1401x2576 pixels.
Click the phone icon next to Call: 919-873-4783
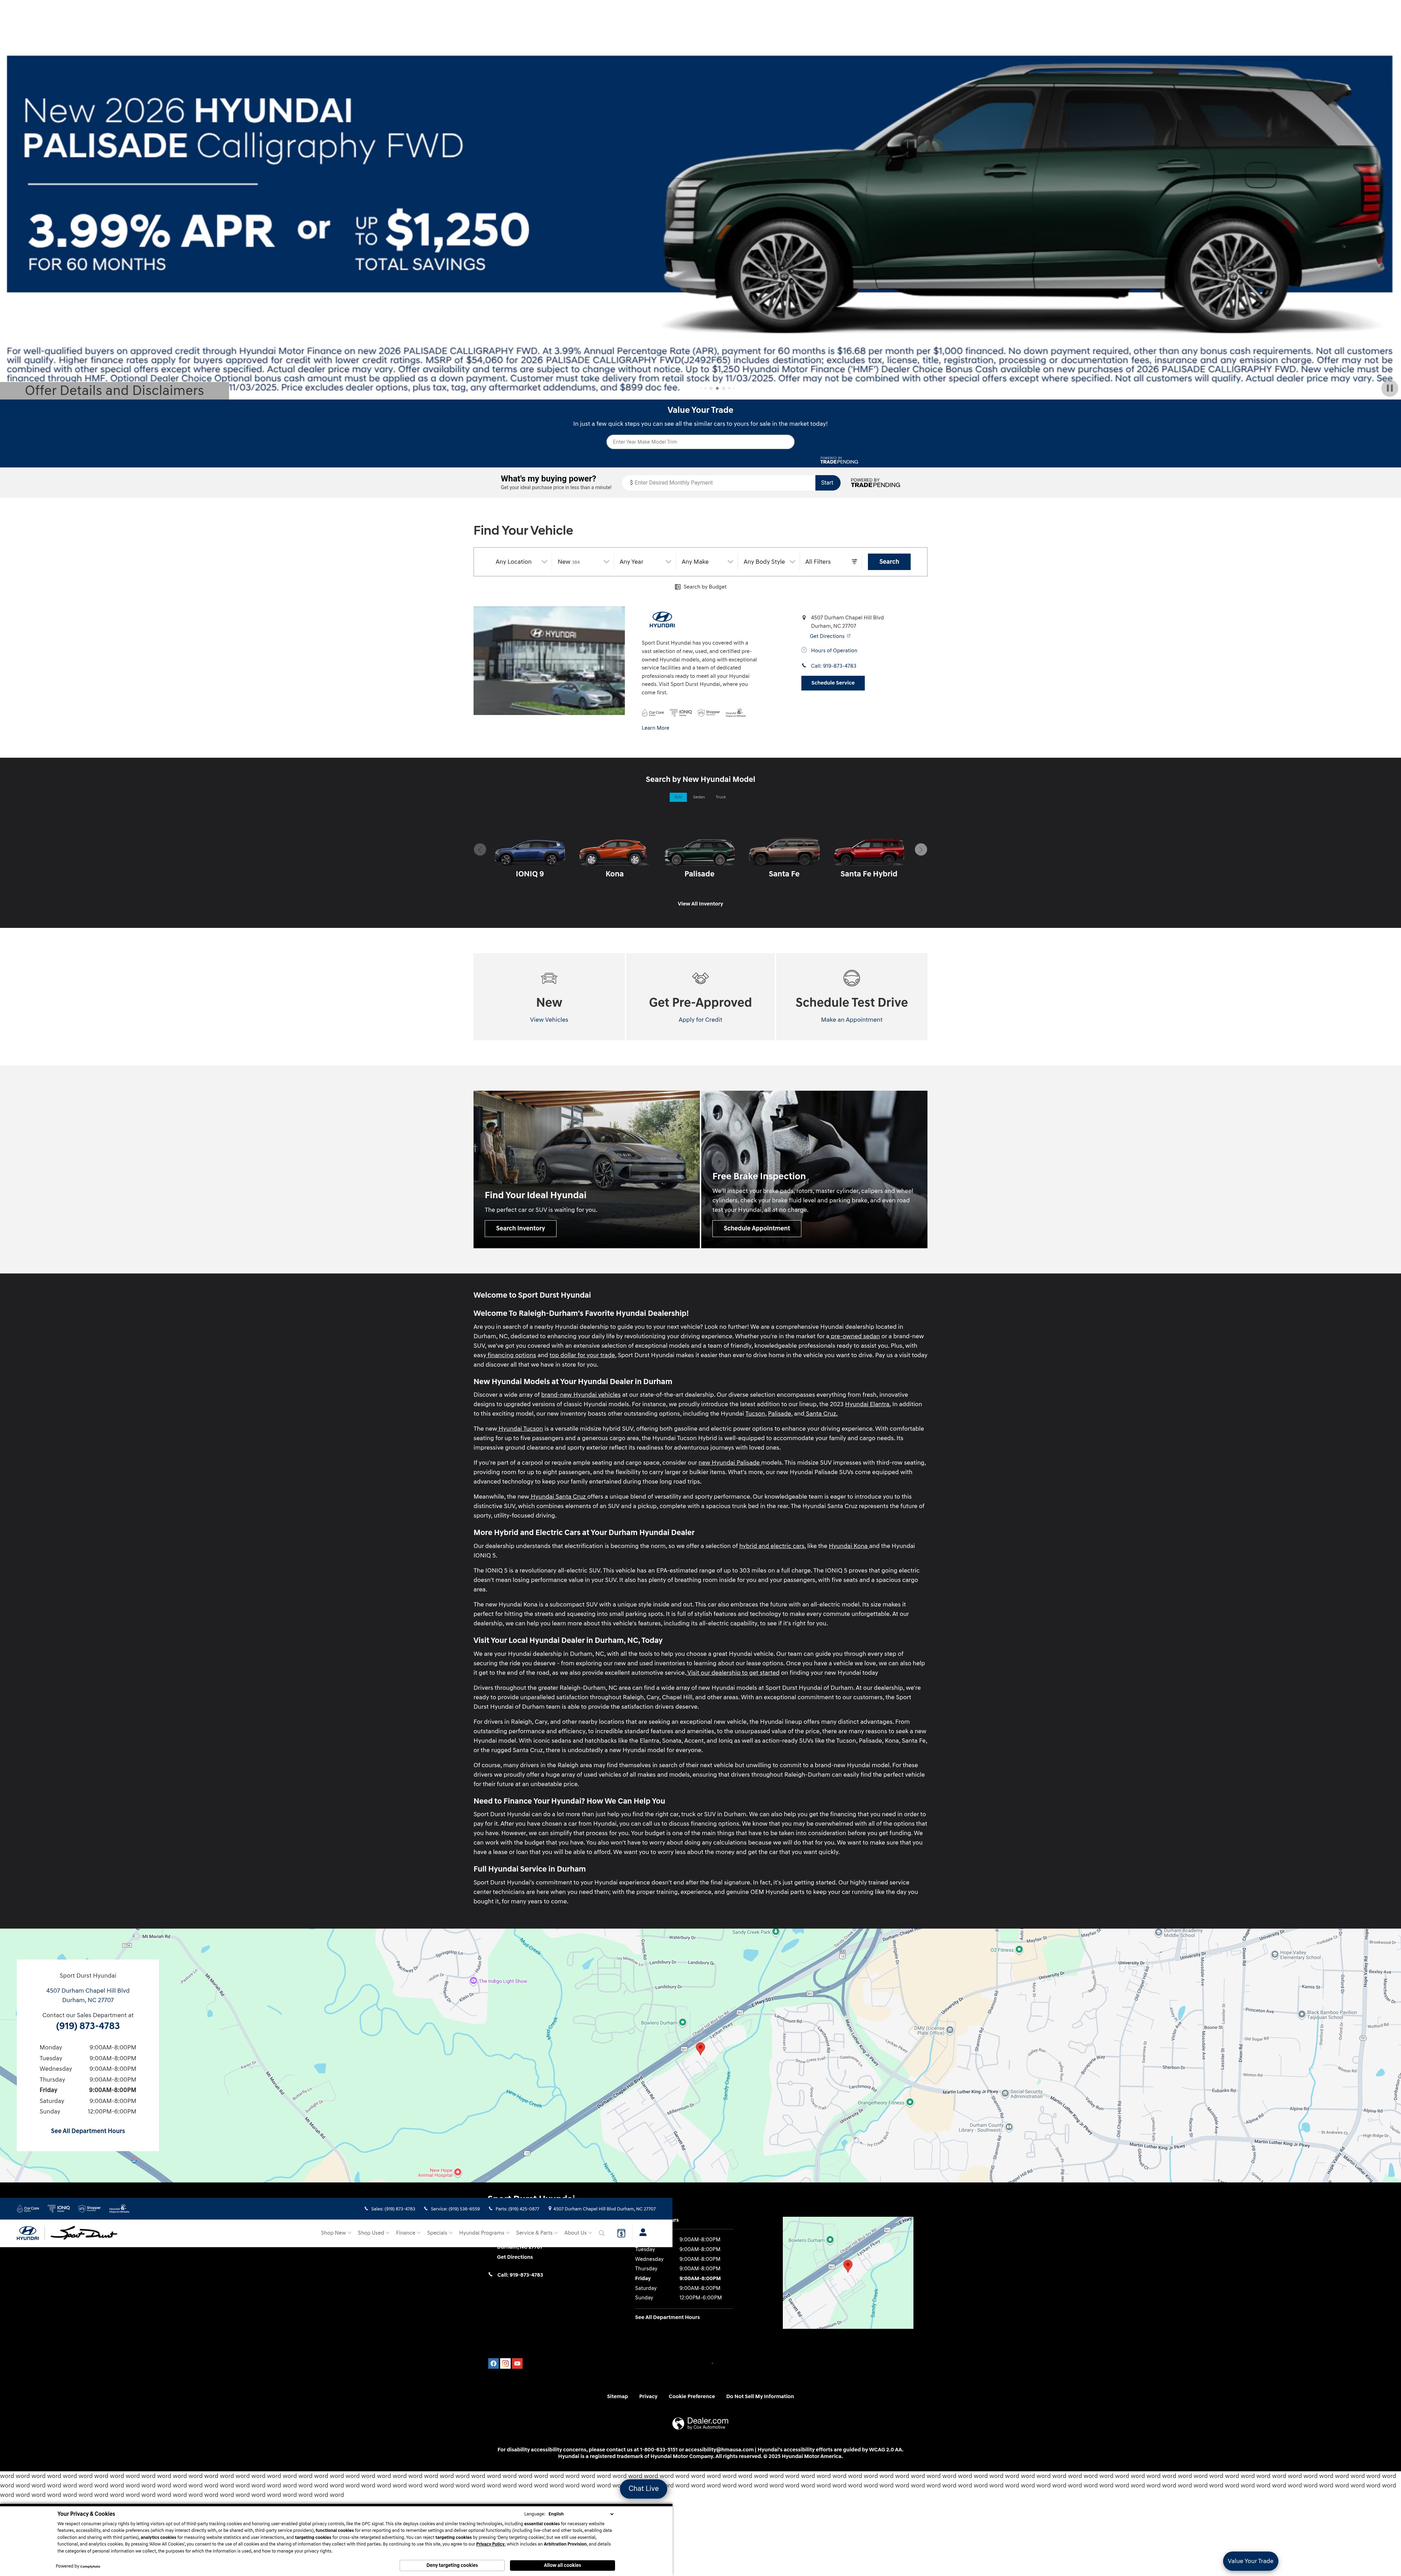pos(804,666)
